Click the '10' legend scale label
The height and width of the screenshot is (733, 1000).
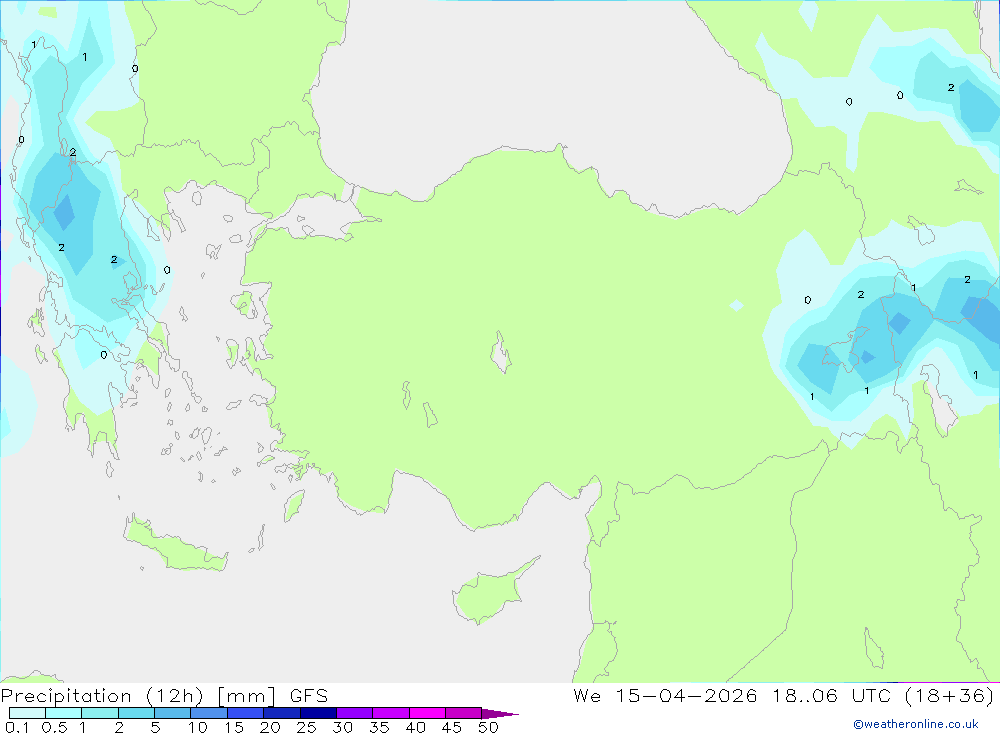point(197,727)
